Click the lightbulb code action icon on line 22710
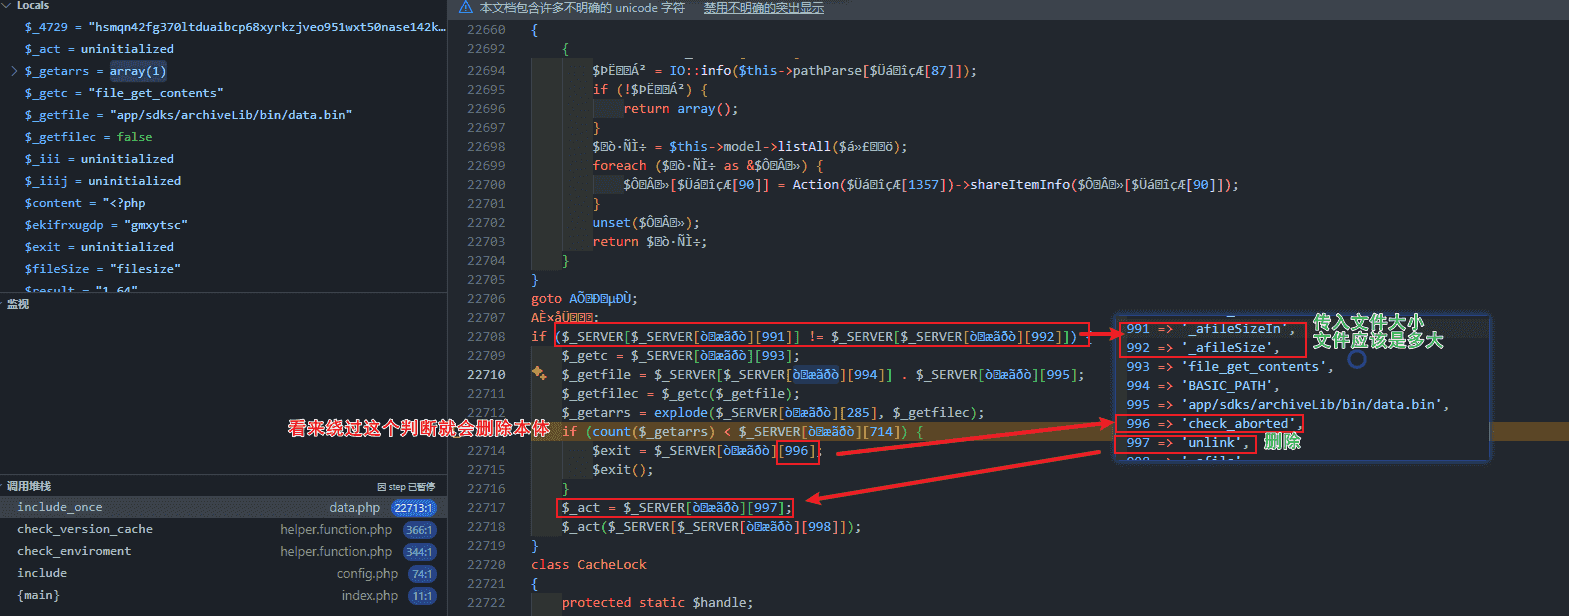This screenshot has width=1569, height=616. coord(539,374)
